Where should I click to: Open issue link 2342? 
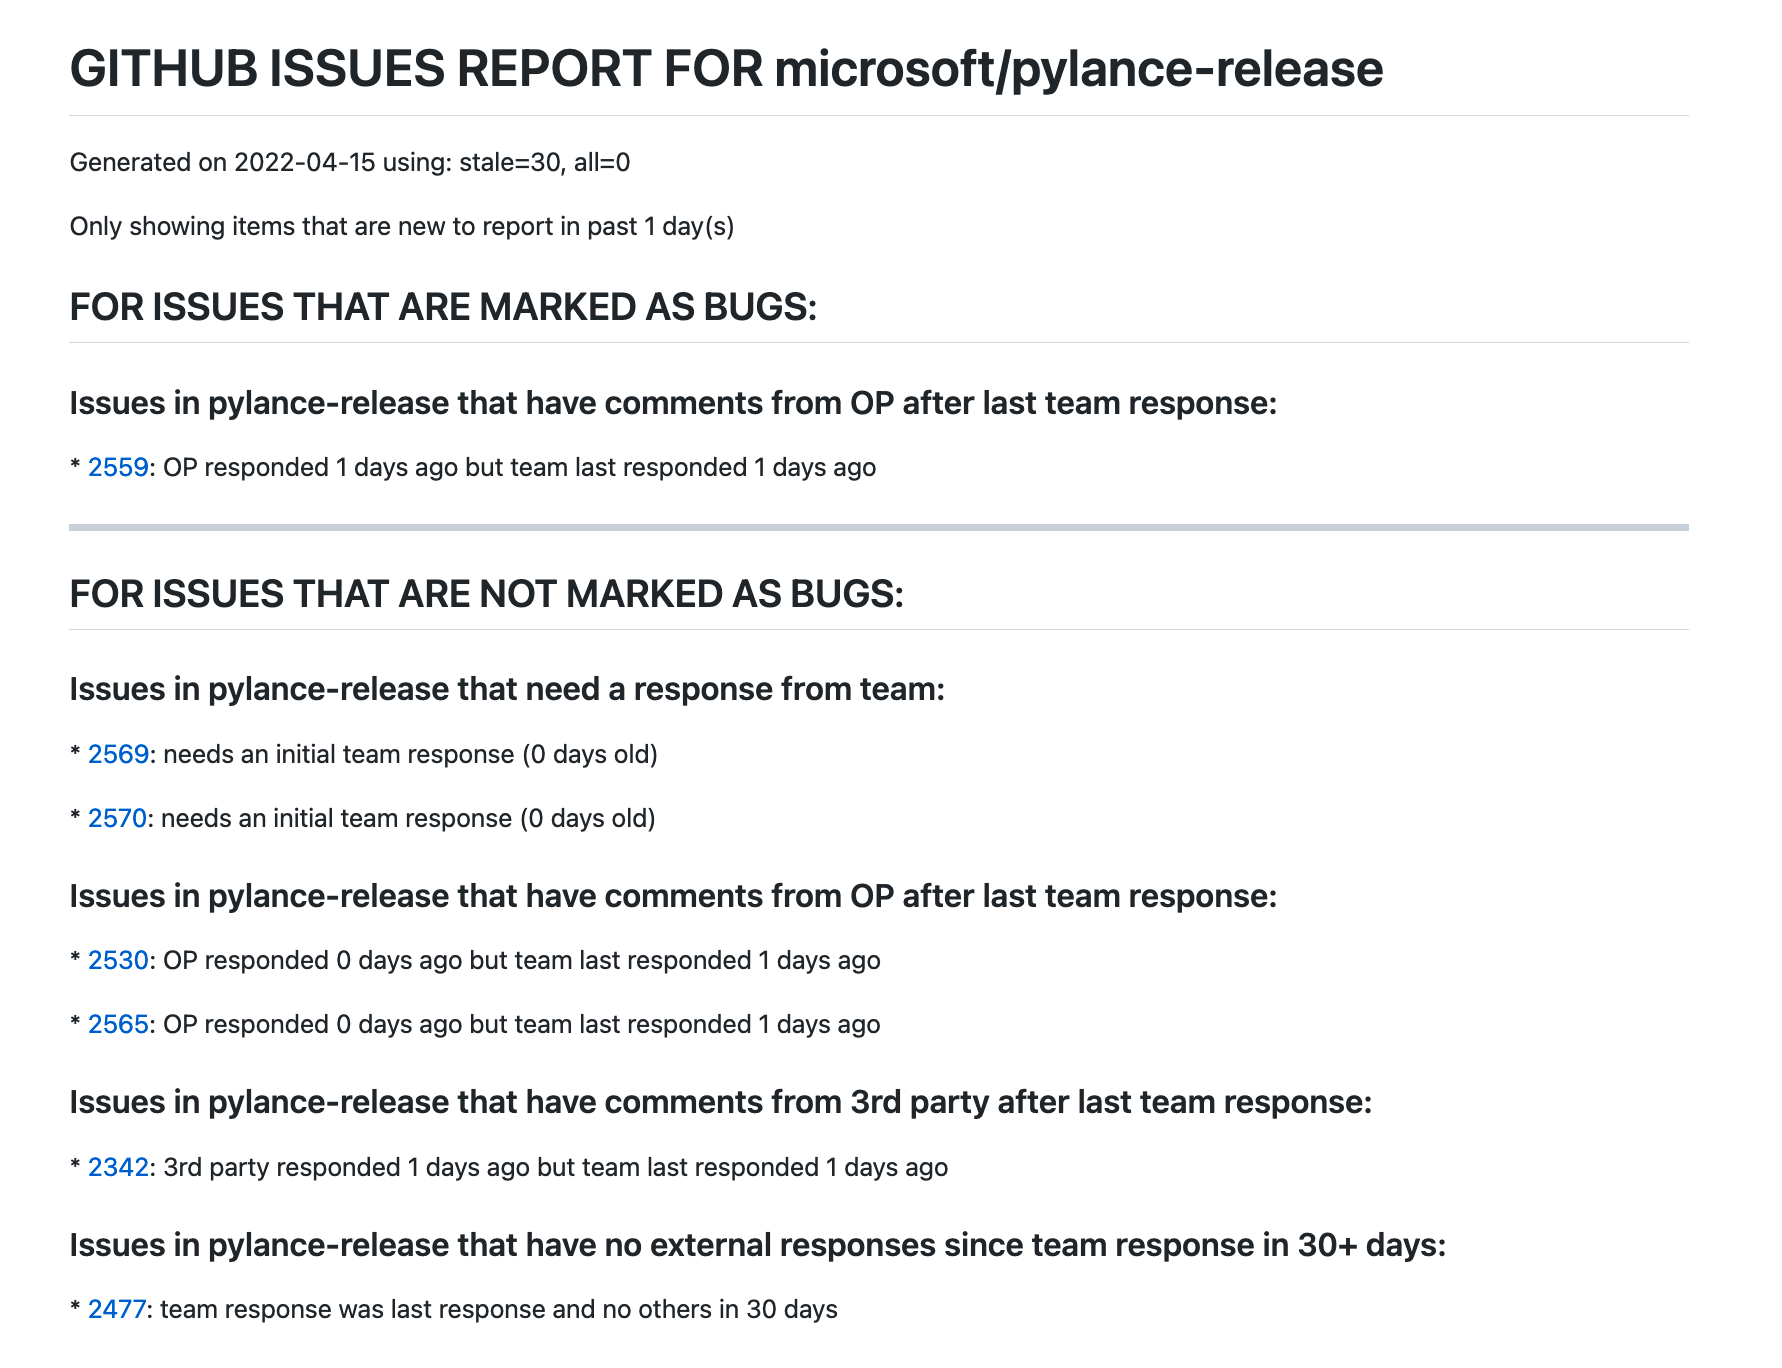[118, 1167]
